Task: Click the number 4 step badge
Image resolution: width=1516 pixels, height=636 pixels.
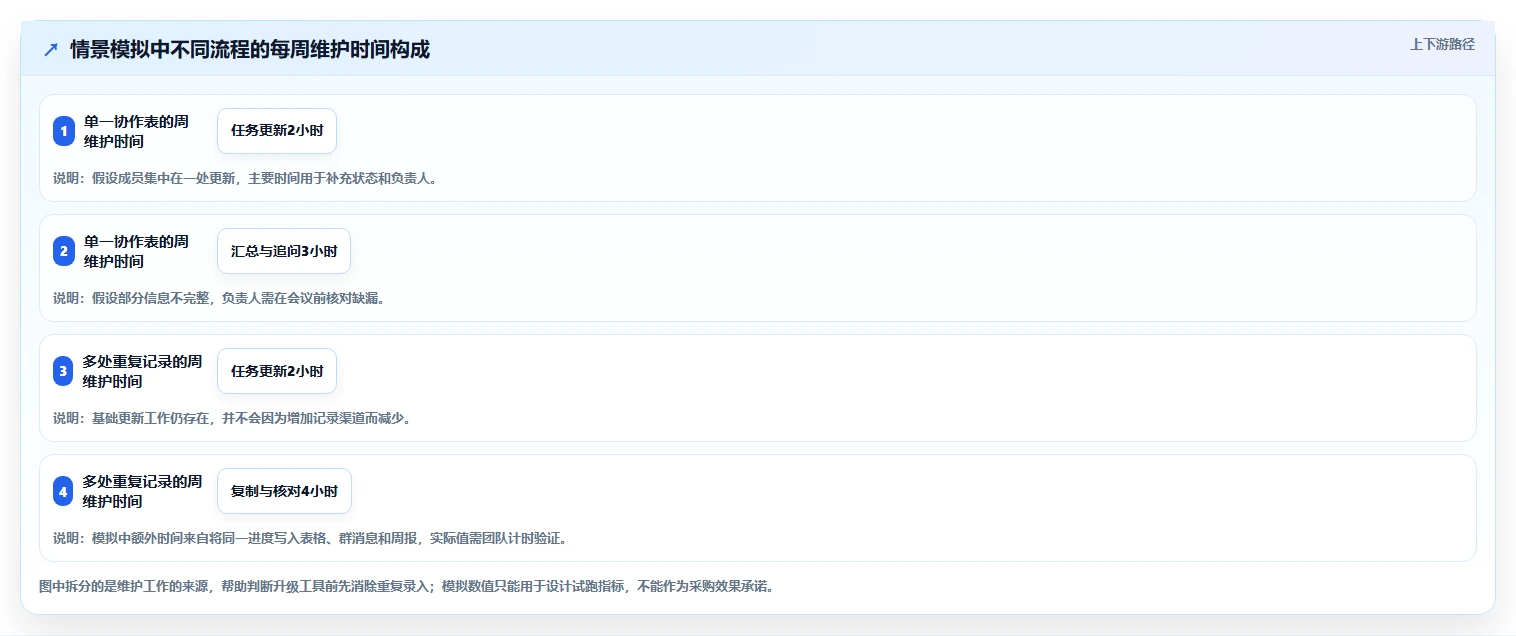Action: pos(64,491)
